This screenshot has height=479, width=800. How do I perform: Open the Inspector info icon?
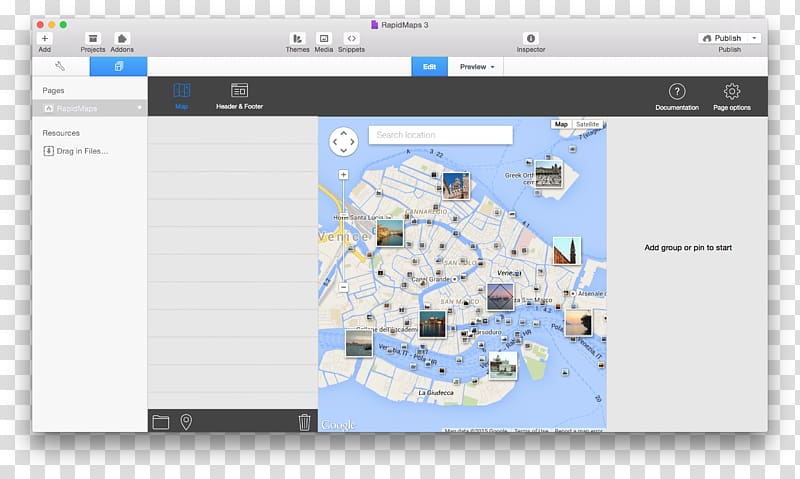(531, 38)
